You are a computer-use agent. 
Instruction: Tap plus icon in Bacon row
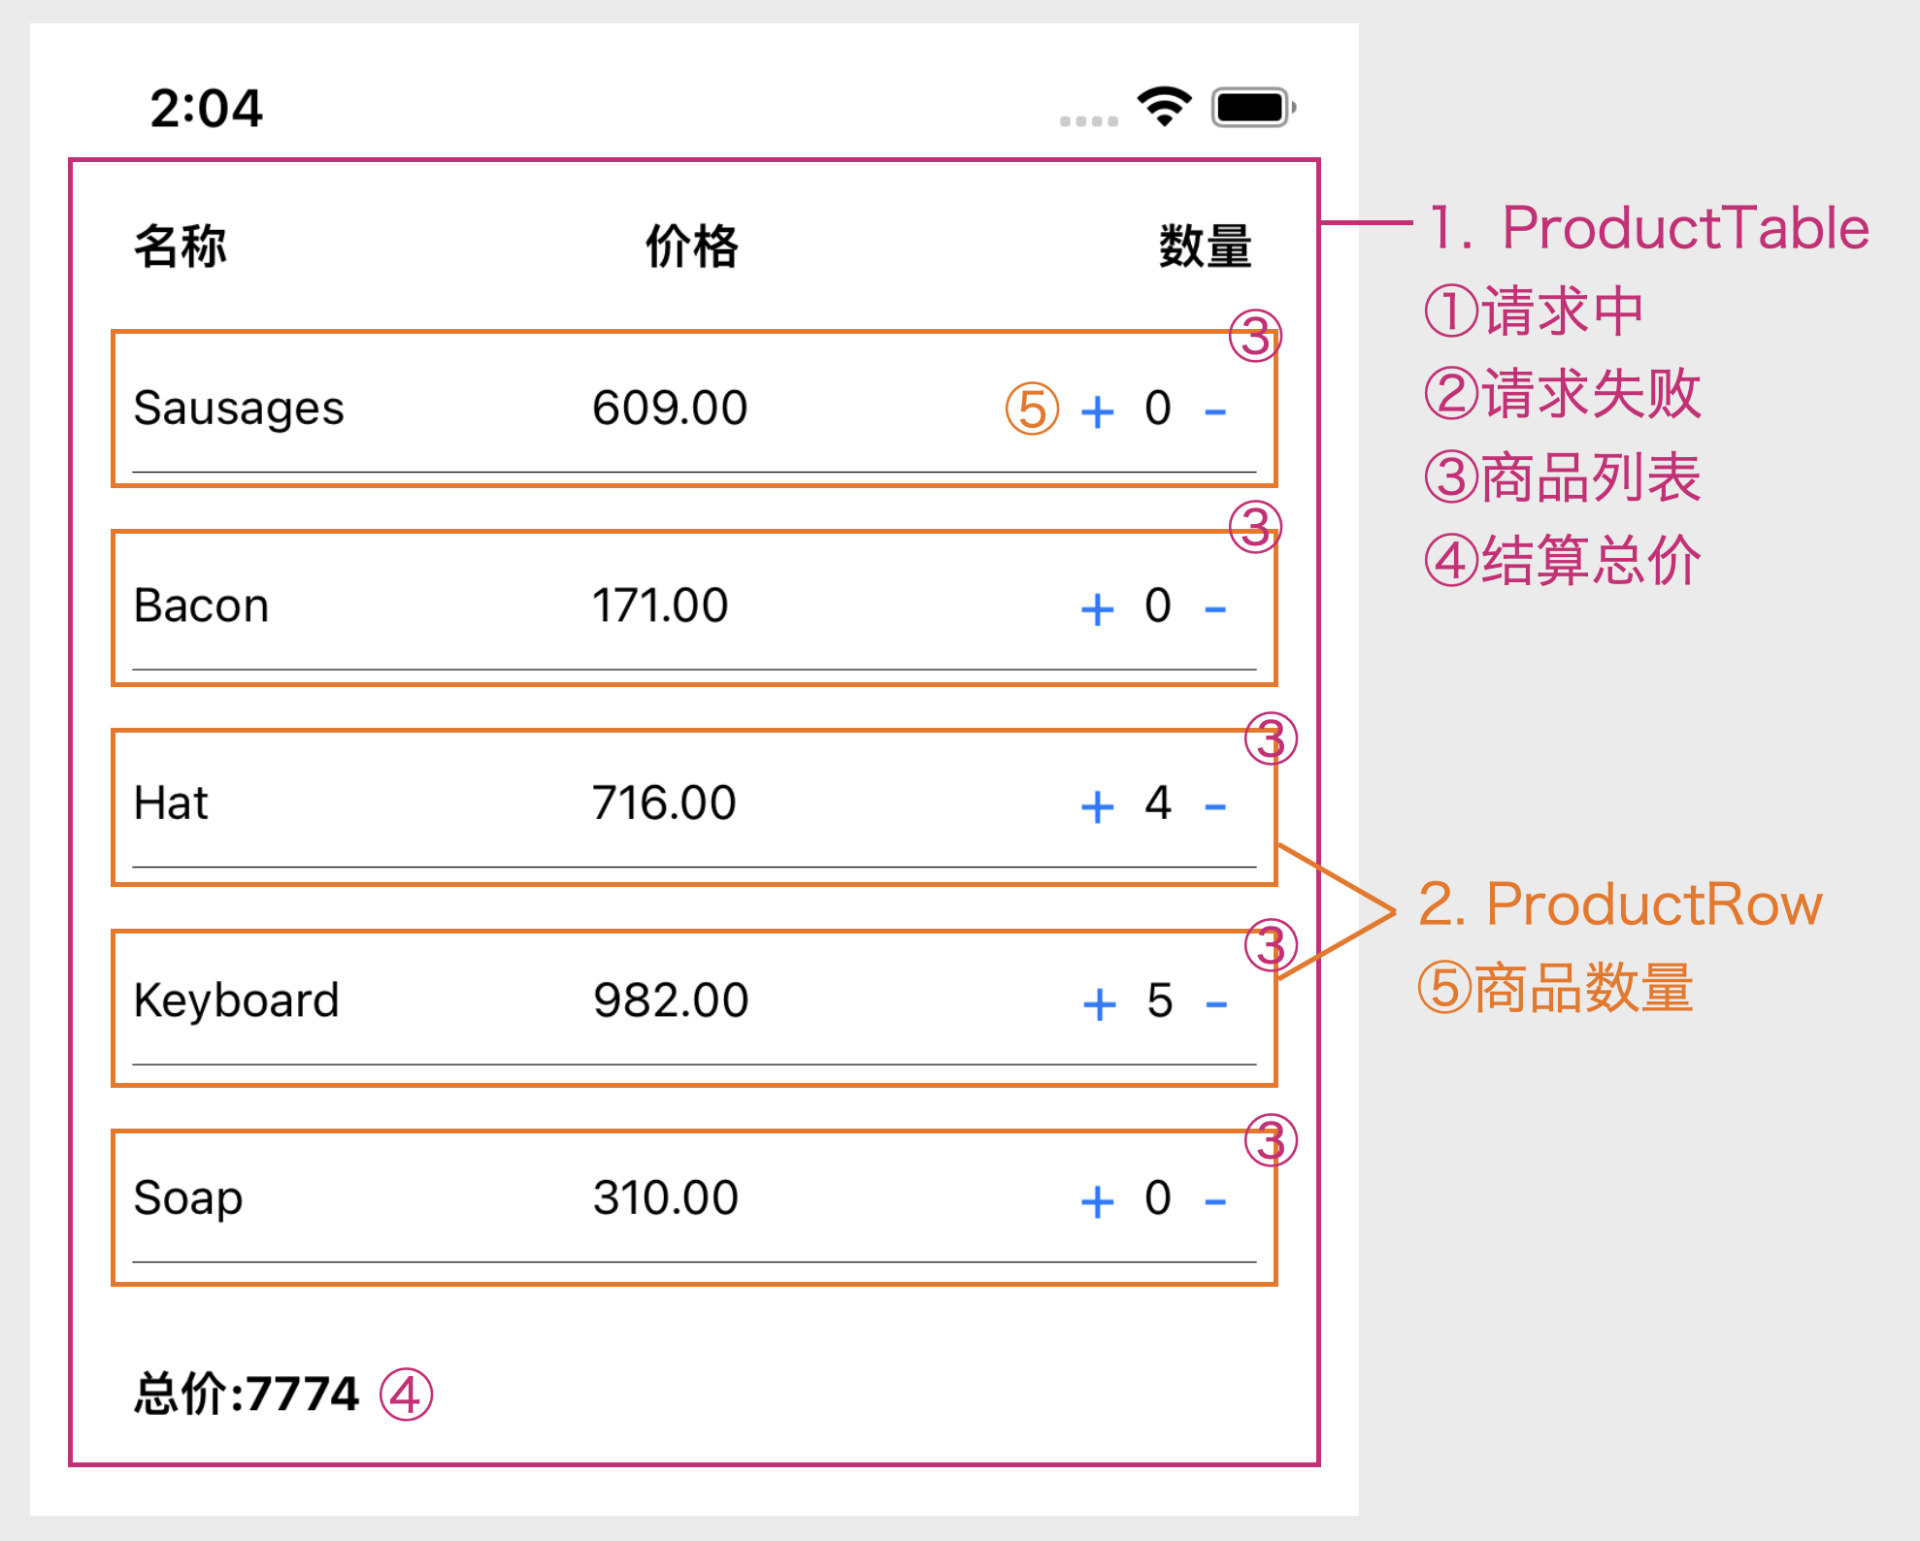click(x=1097, y=608)
